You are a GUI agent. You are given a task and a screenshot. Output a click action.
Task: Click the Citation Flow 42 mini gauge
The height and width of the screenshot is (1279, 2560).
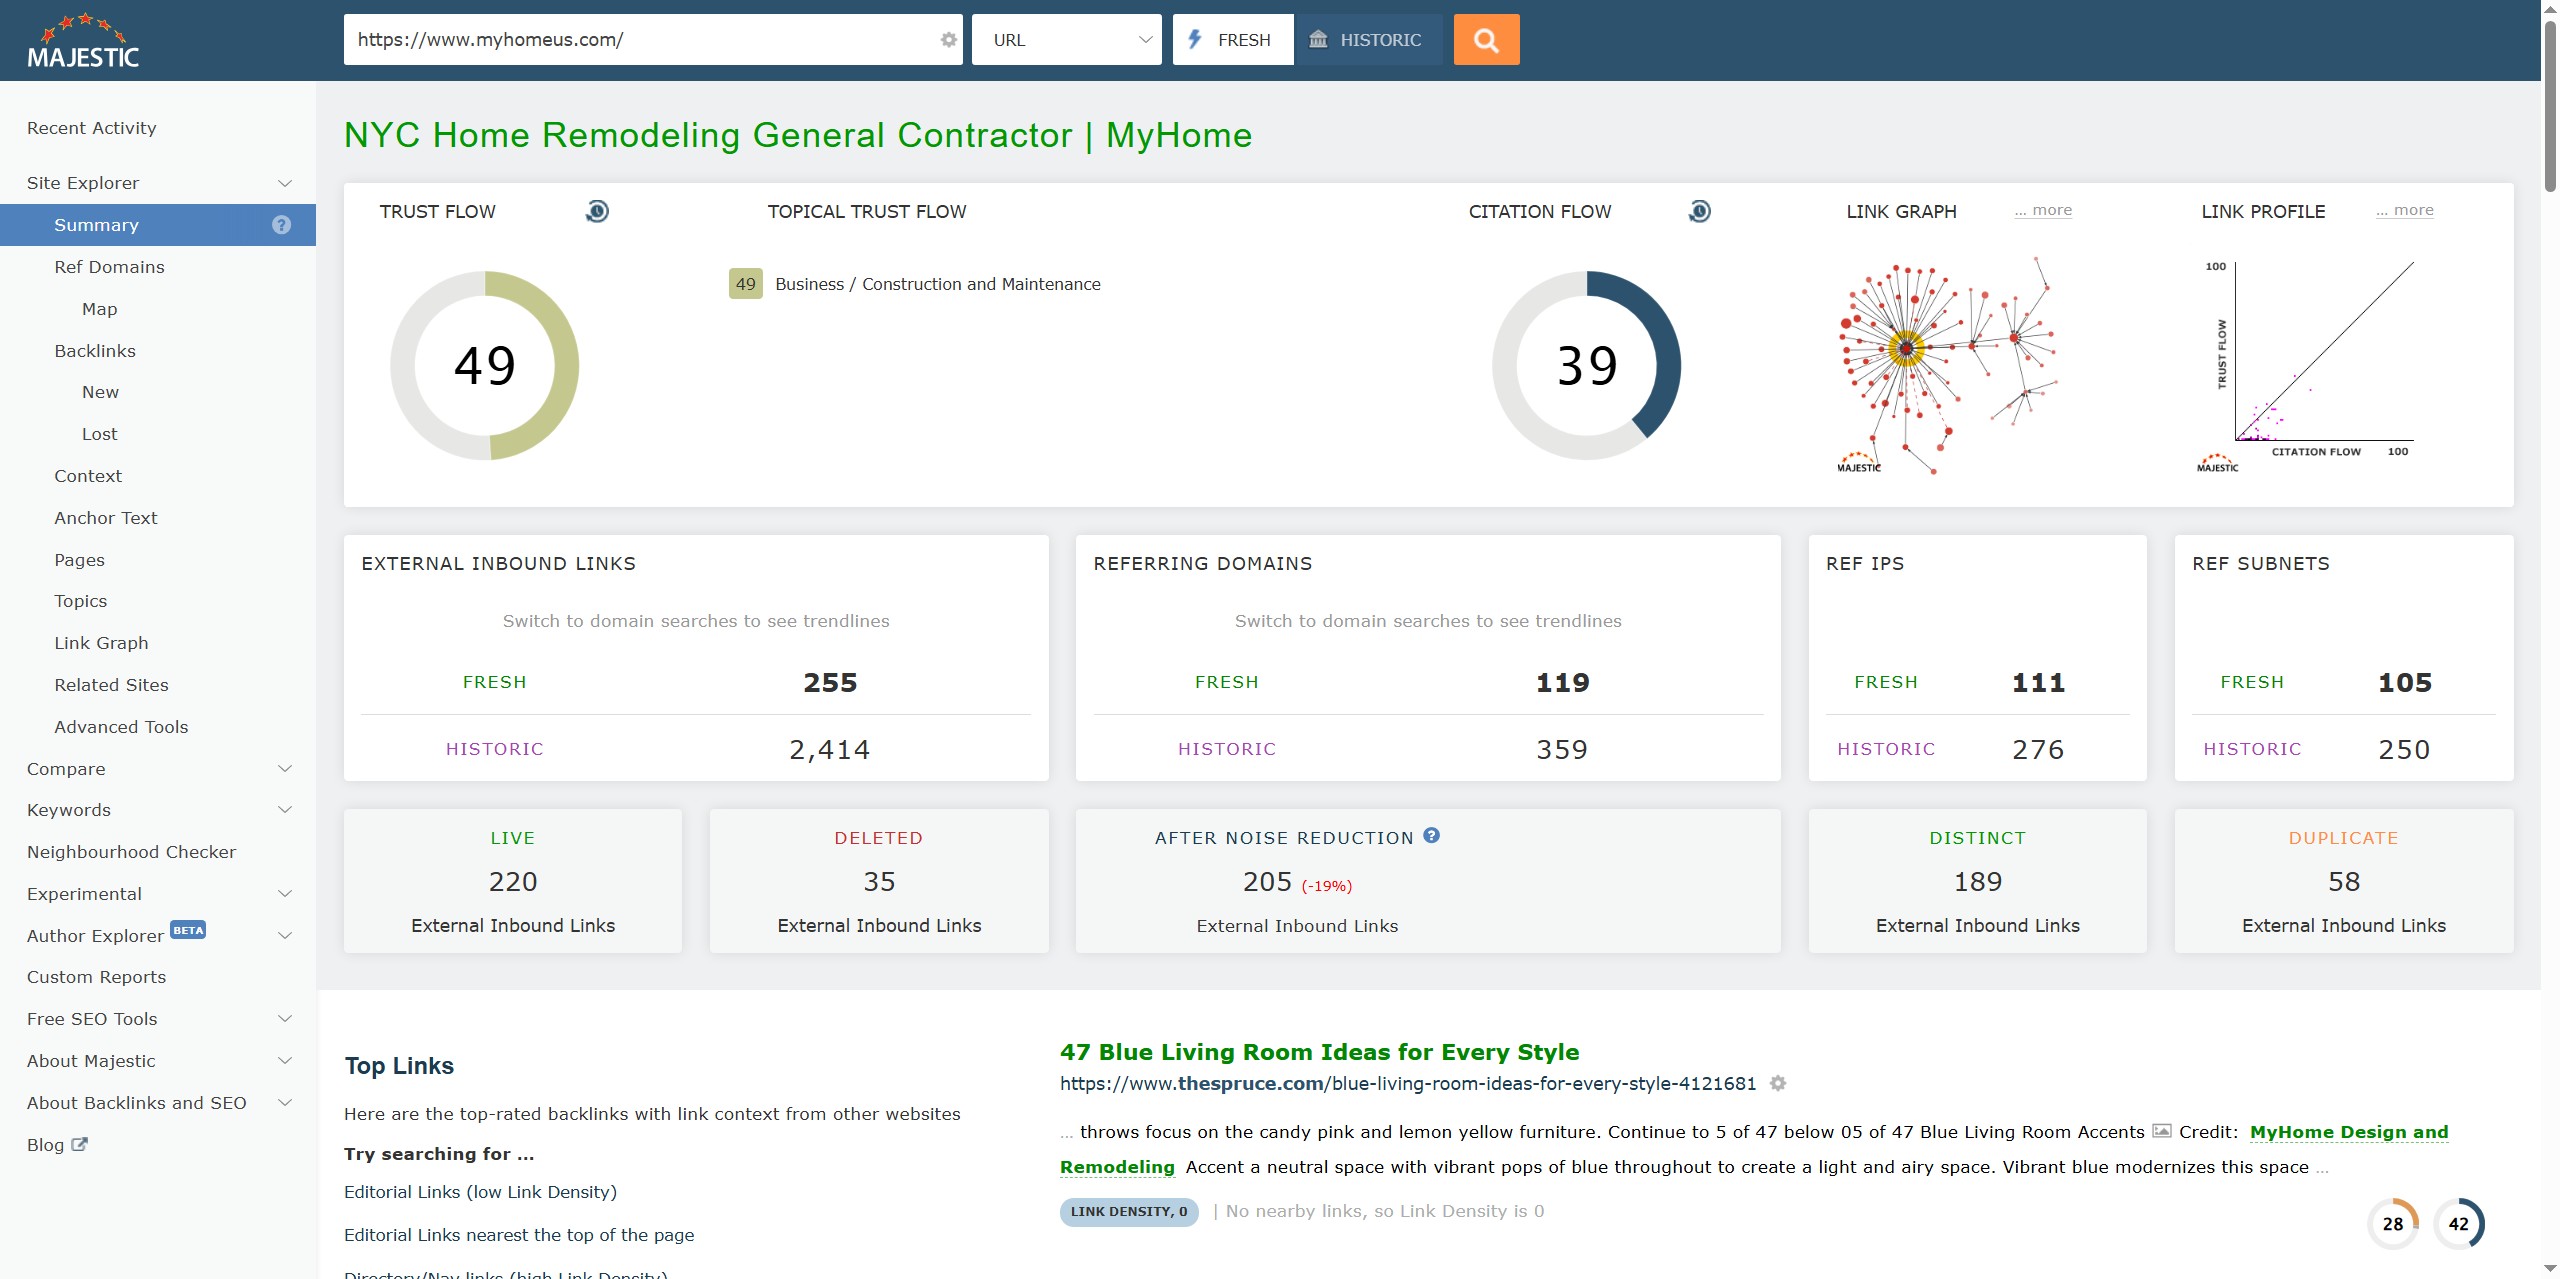(x=2459, y=1223)
